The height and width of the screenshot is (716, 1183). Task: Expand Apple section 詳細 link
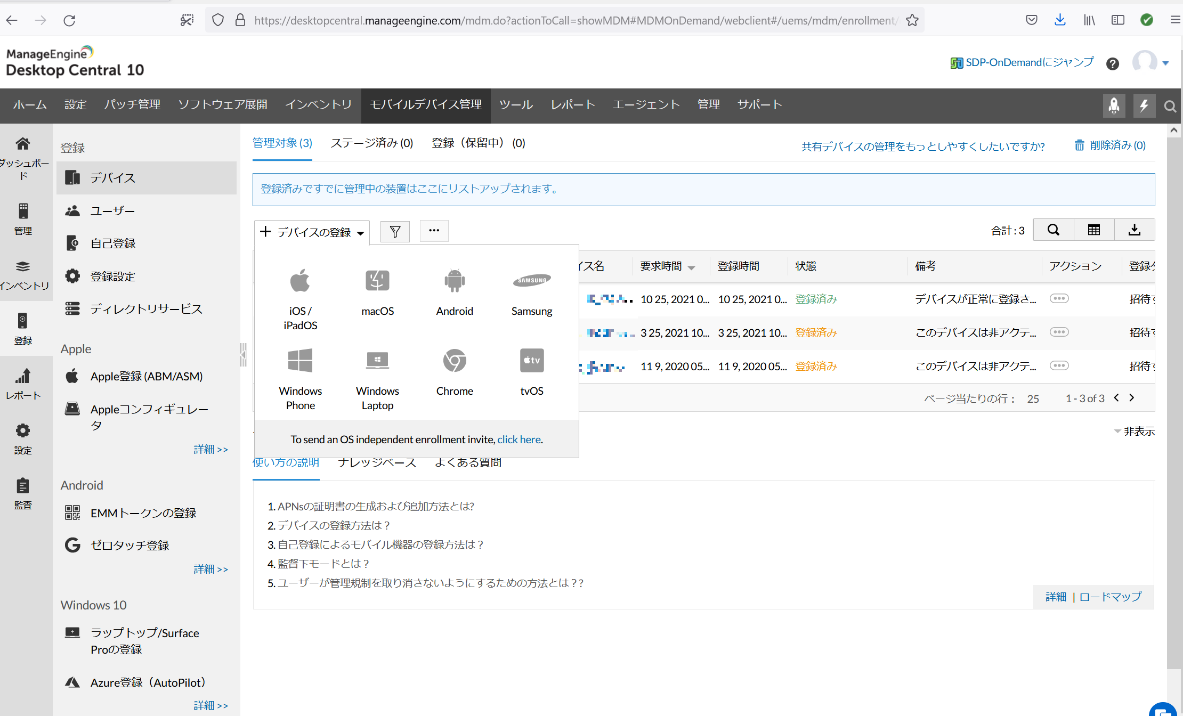(x=210, y=450)
